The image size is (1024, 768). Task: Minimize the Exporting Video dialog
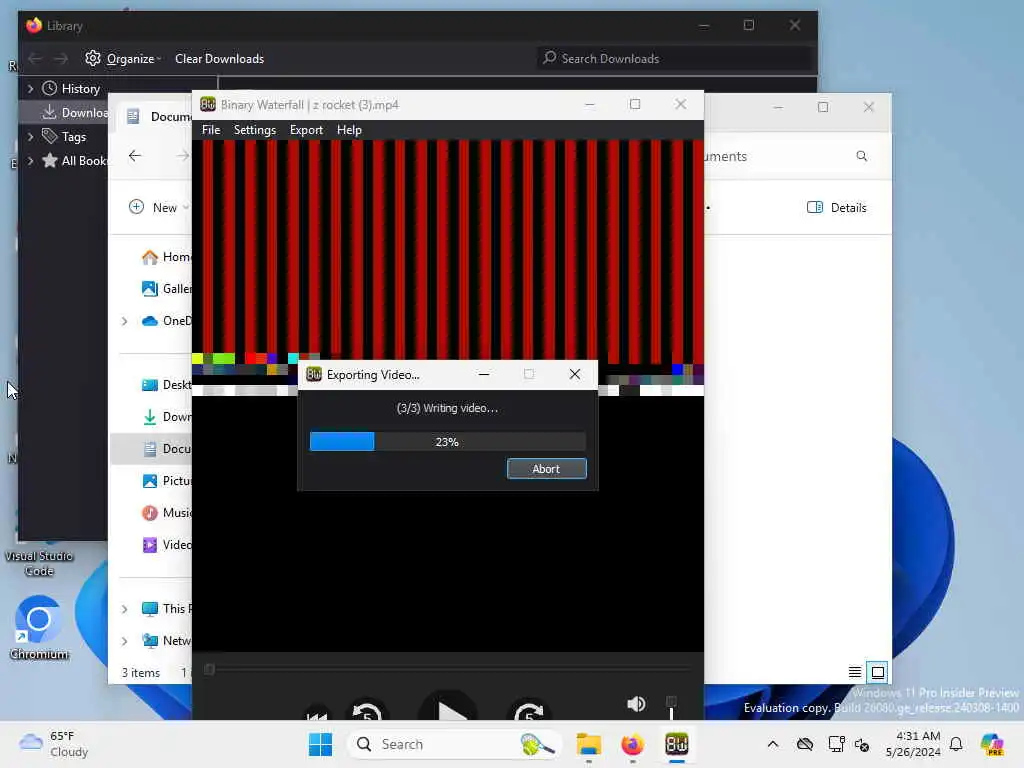[484, 374]
